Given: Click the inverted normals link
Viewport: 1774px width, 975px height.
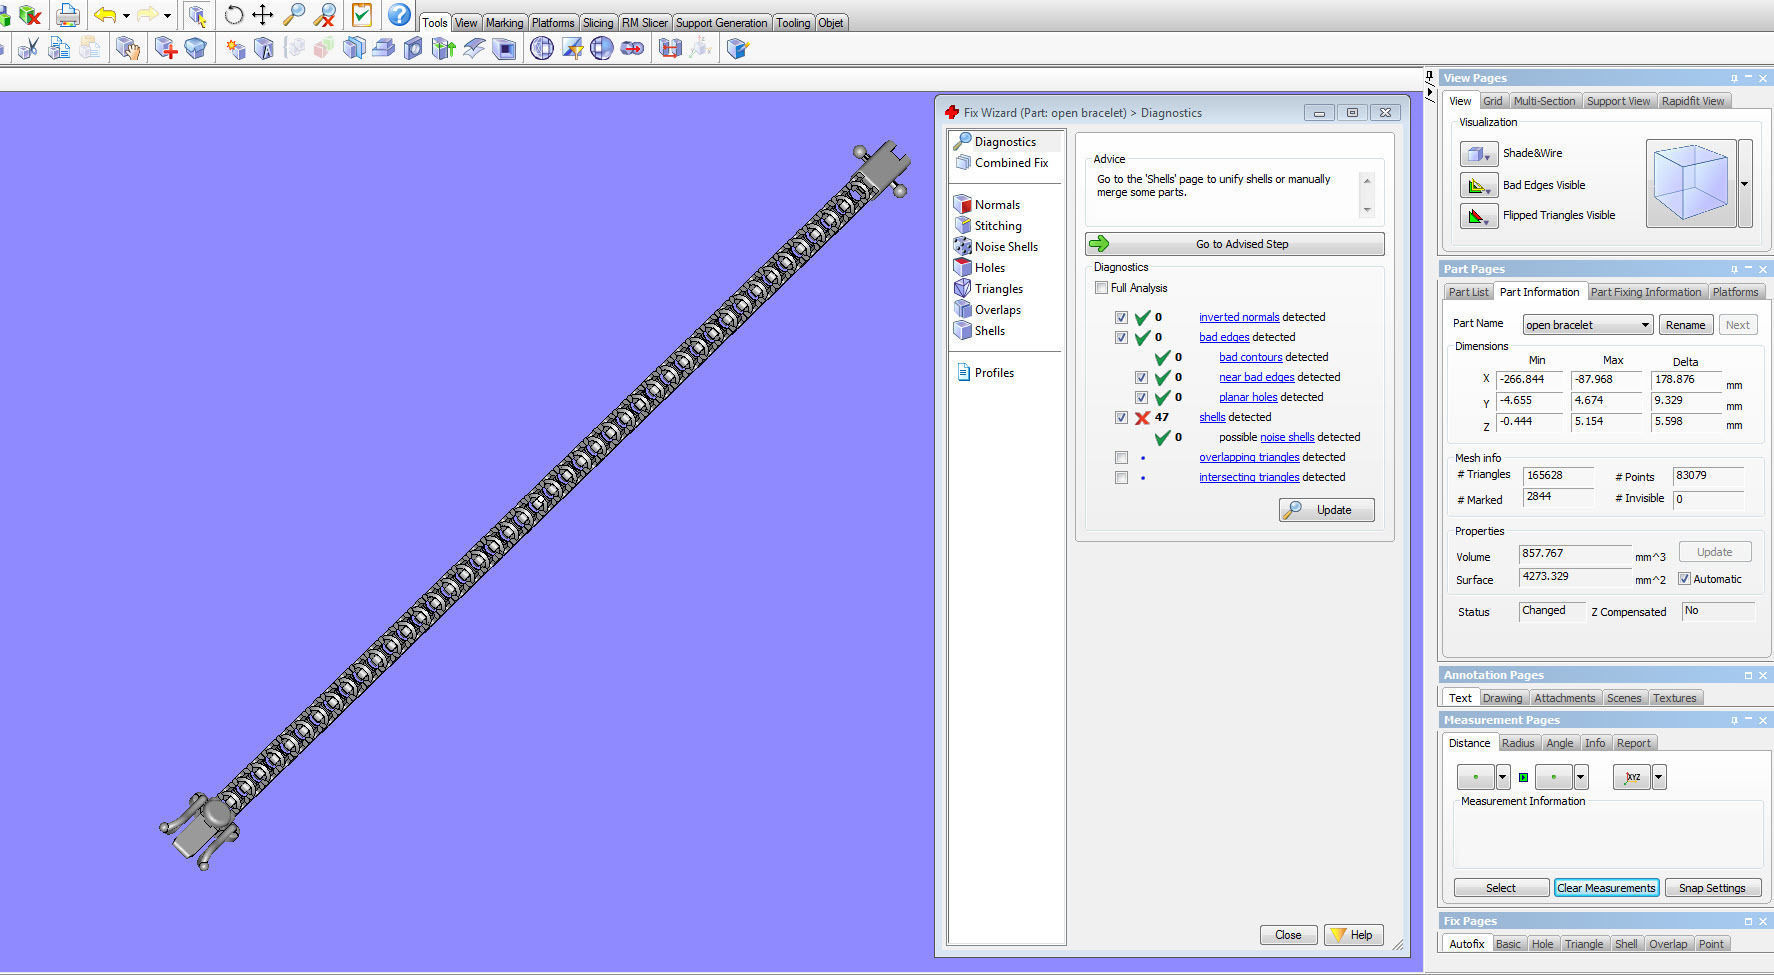Looking at the screenshot, I should coord(1239,317).
